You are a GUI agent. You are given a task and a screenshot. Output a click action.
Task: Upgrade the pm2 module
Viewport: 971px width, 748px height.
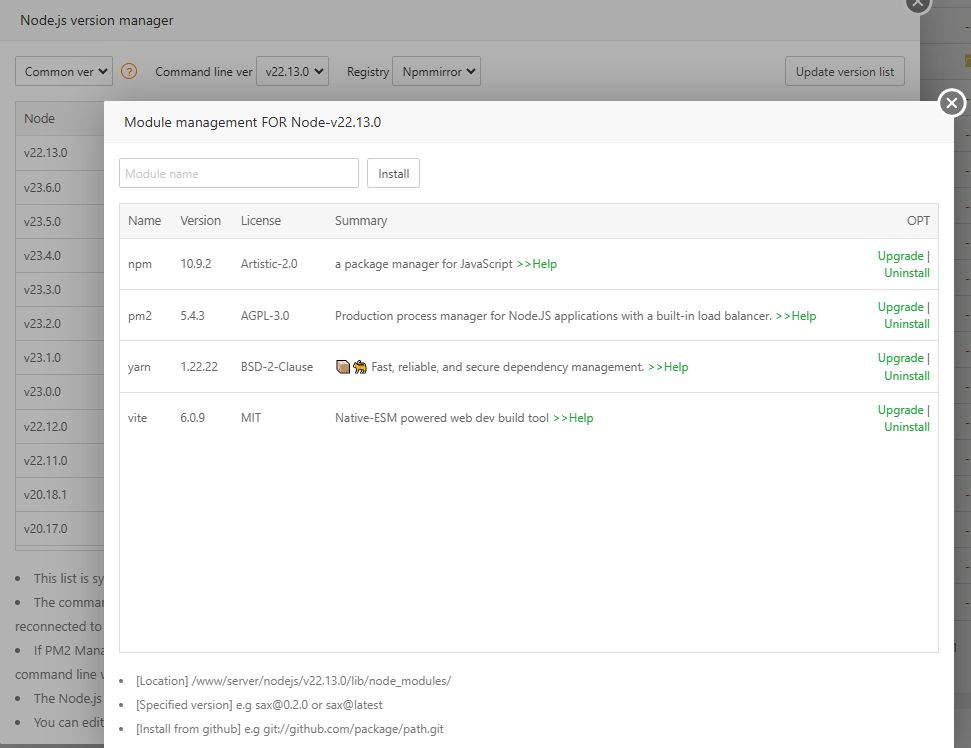click(x=900, y=307)
